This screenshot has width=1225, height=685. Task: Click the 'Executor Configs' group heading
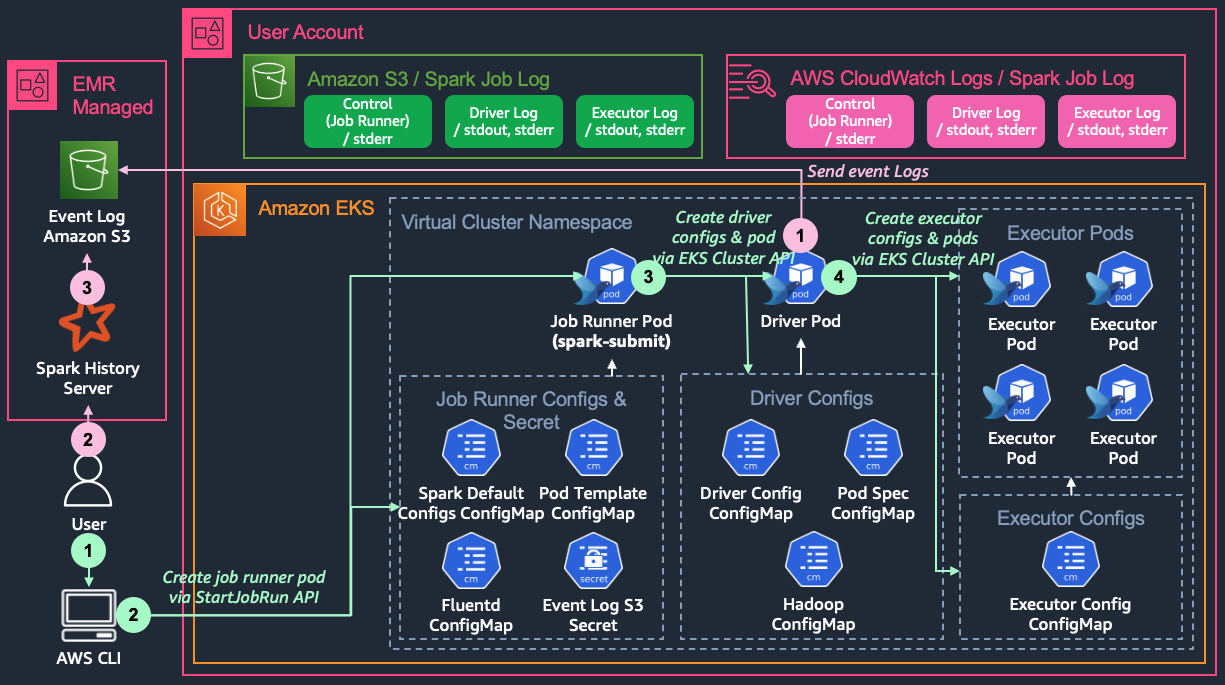[1070, 518]
